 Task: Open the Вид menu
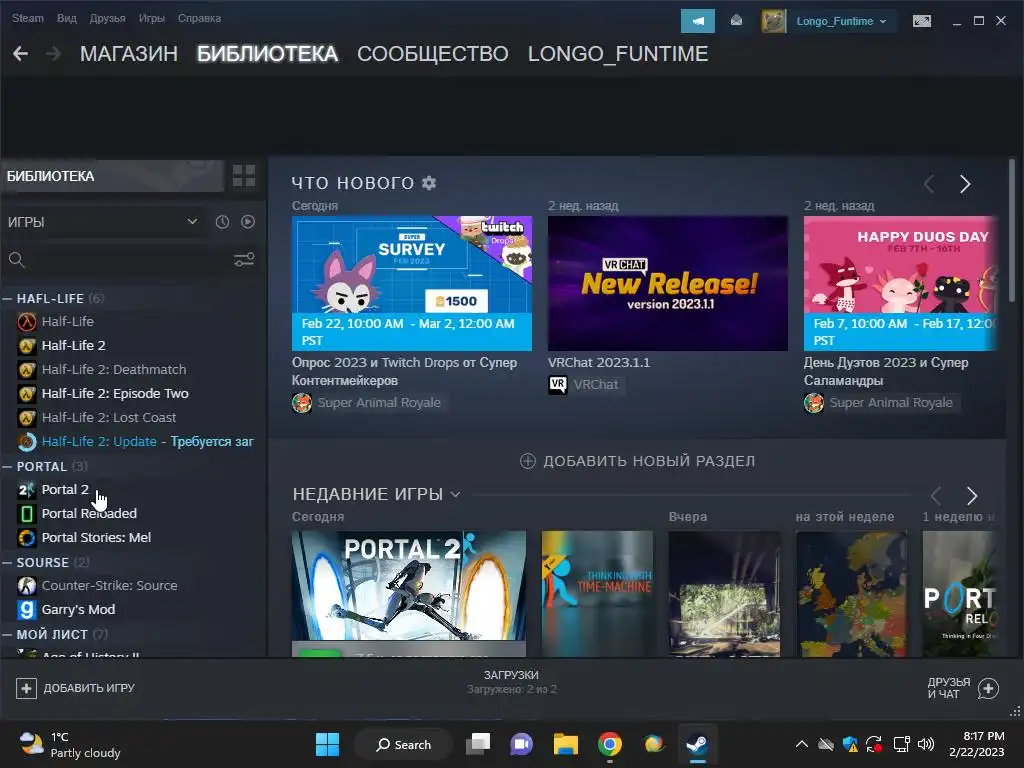[x=67, y=18]
